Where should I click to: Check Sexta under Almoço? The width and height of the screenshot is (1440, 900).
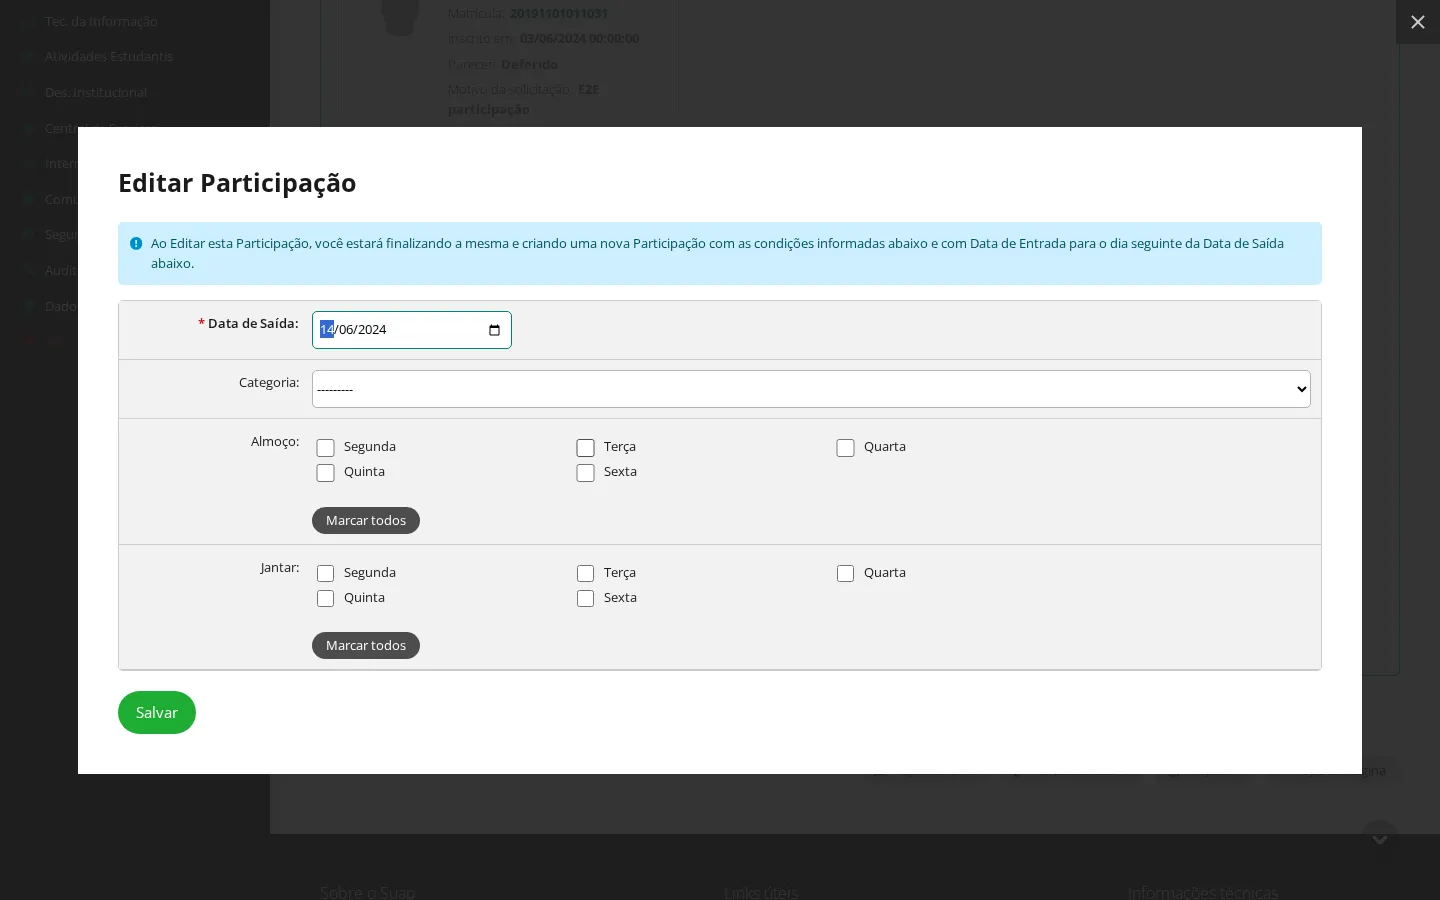point(585,473)
